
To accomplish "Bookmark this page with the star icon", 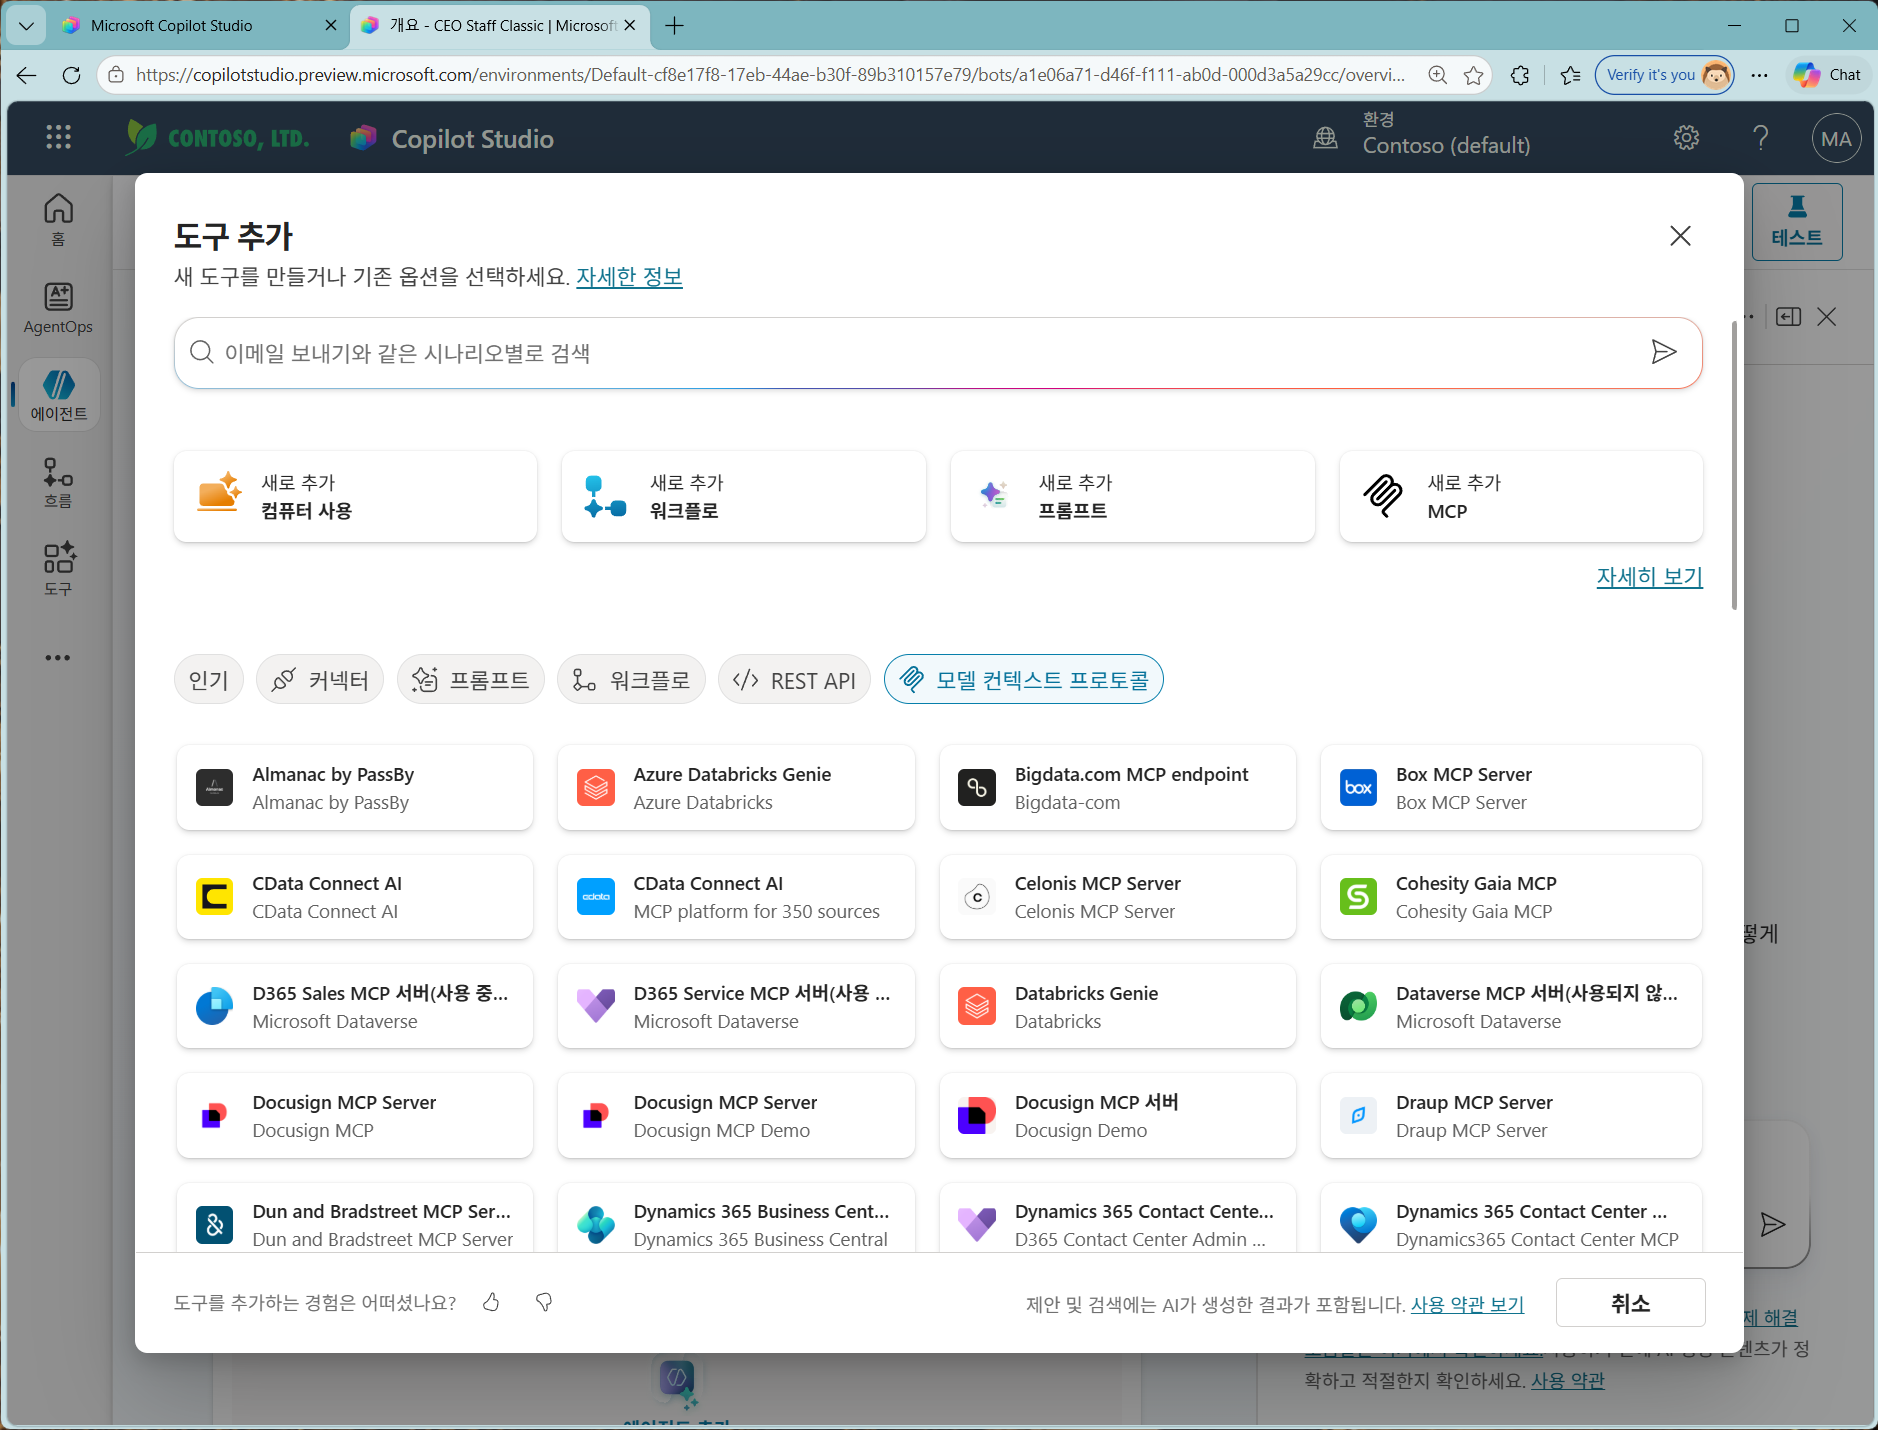I will (x=1473, y=75).
